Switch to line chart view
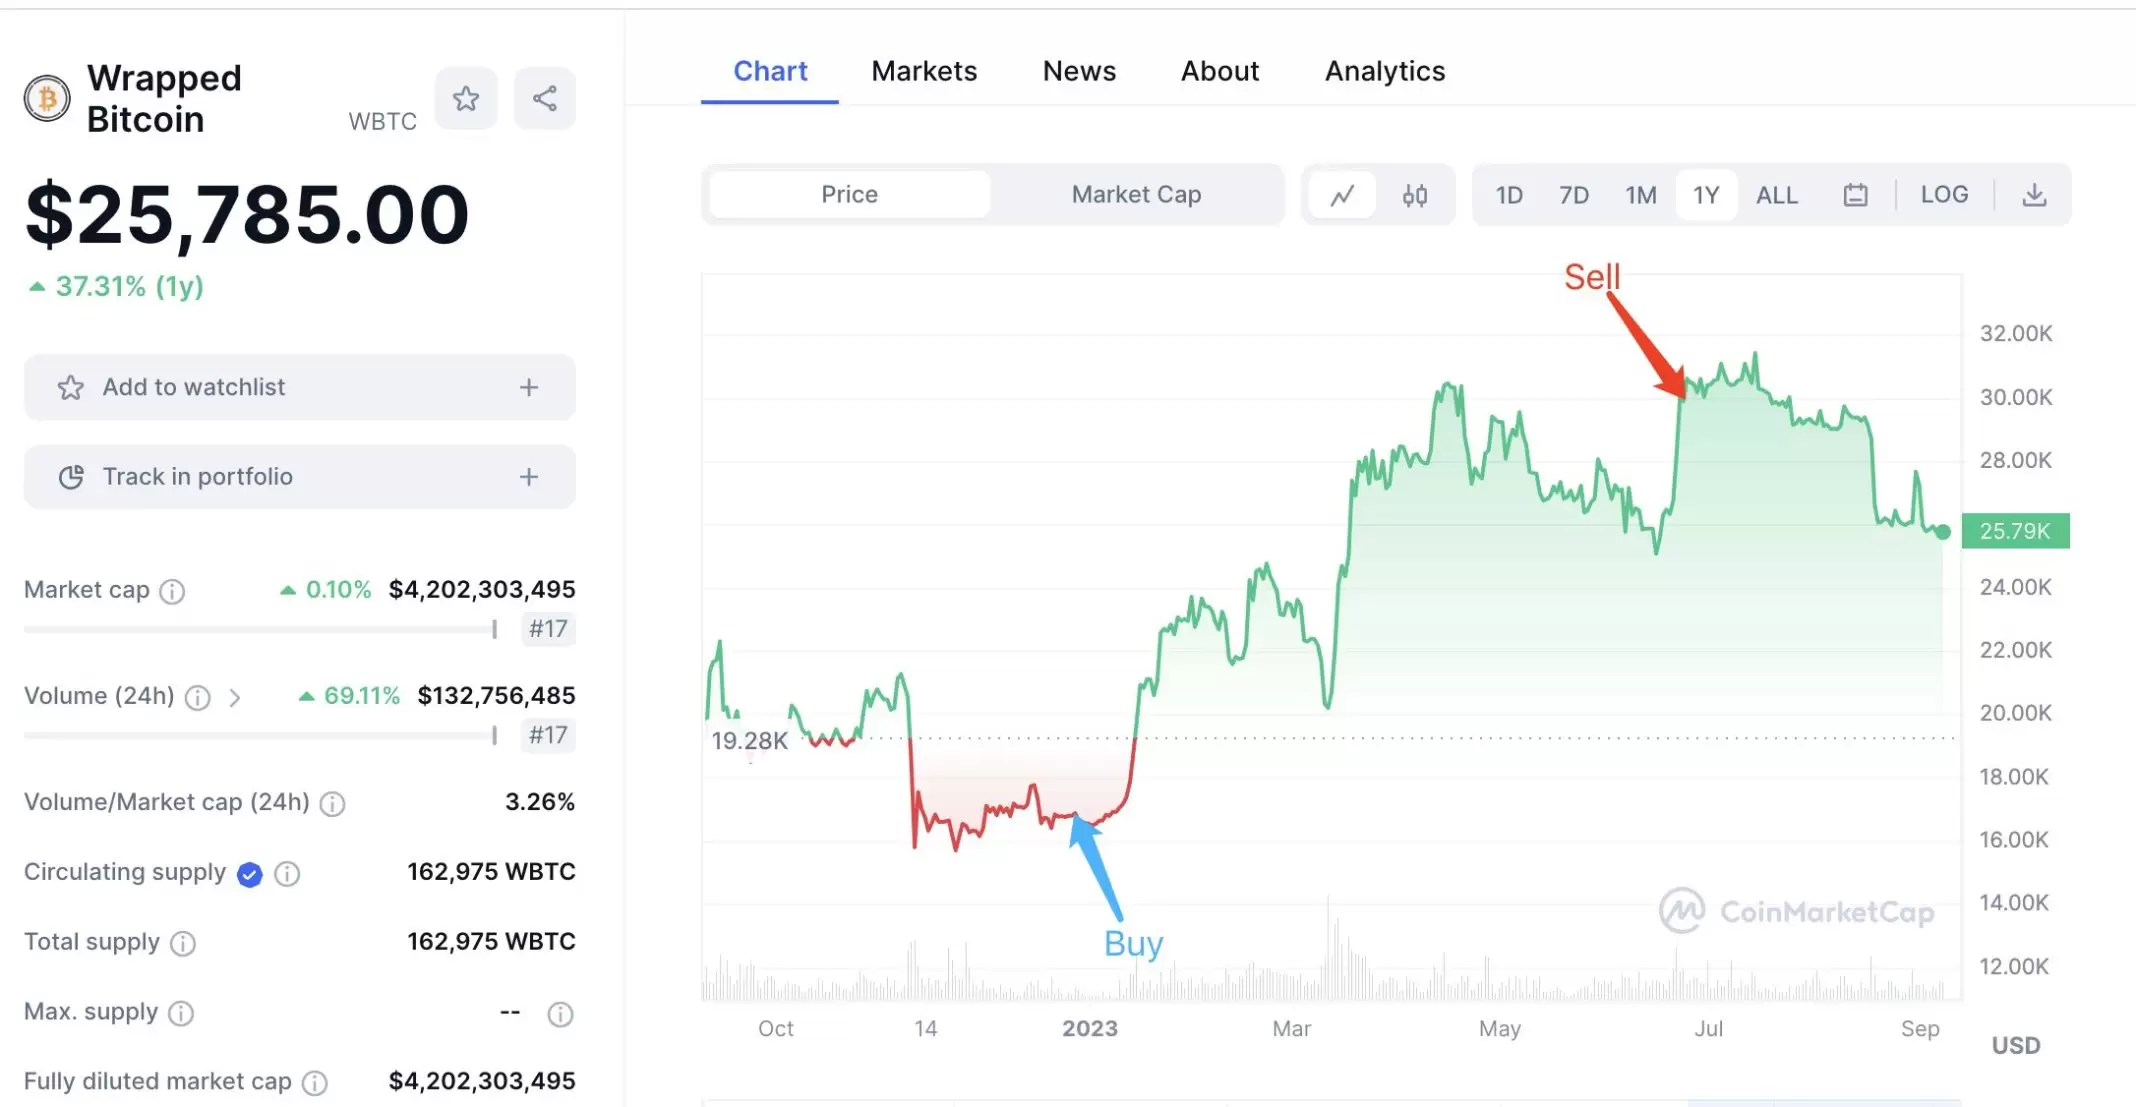 1342,195
